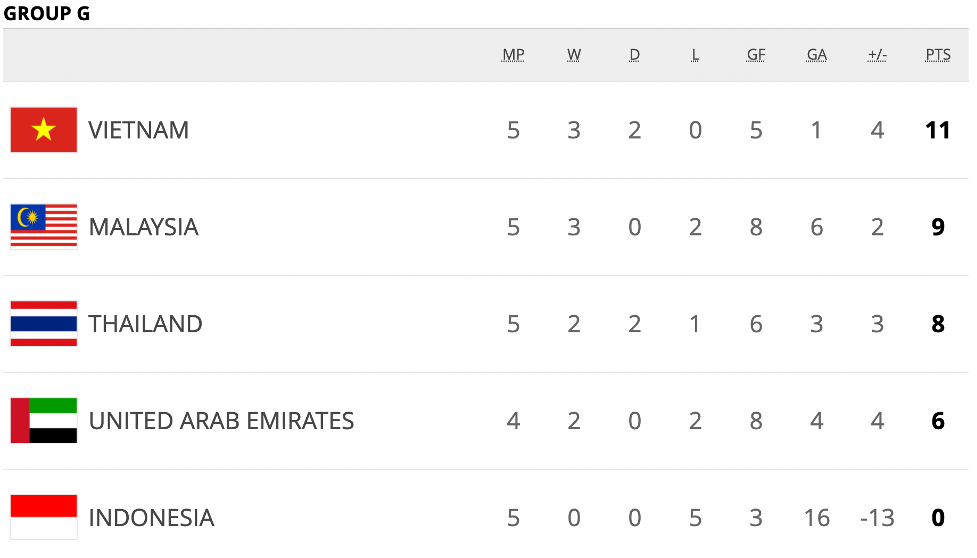
Task: Click the United Arab Emirates flag icon
Action: (x=44, y=420)
